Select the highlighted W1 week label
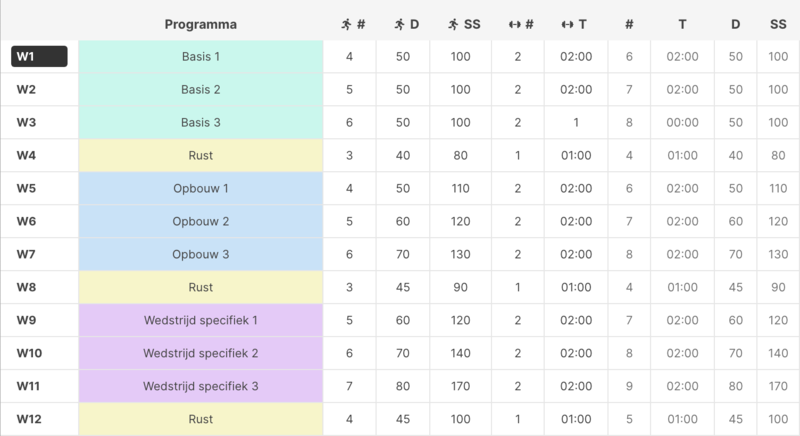The width and height of the screenshot is (800, 436). click(x=39, y=57)
